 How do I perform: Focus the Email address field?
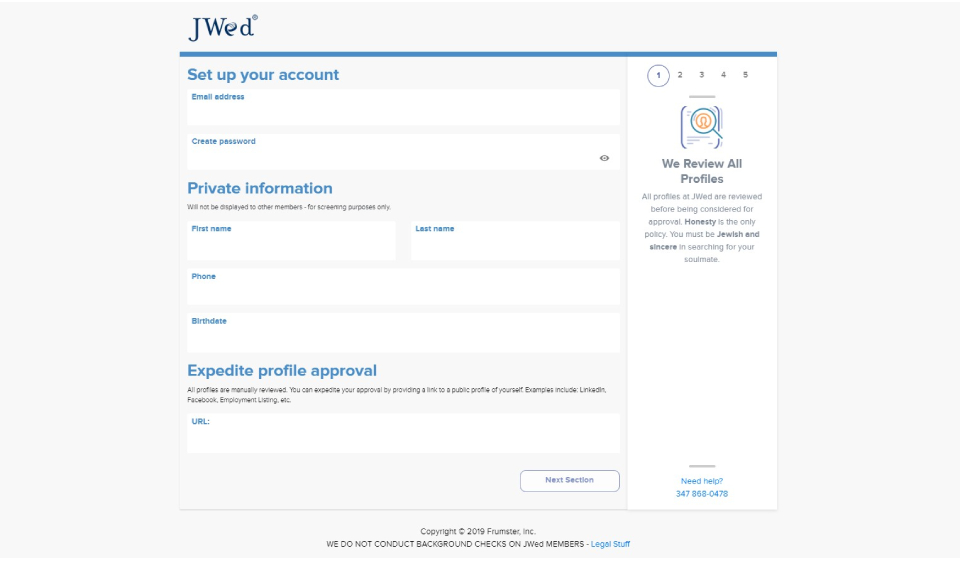(403, 110)
